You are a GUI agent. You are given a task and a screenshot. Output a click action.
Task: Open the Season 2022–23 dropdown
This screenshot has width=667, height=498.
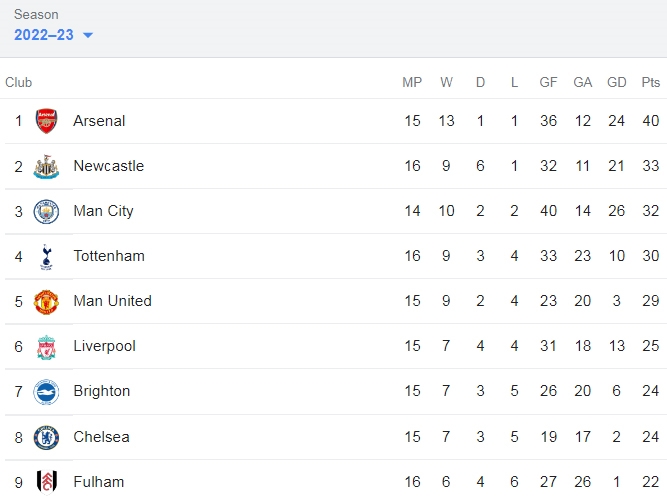tap(53, 35)
